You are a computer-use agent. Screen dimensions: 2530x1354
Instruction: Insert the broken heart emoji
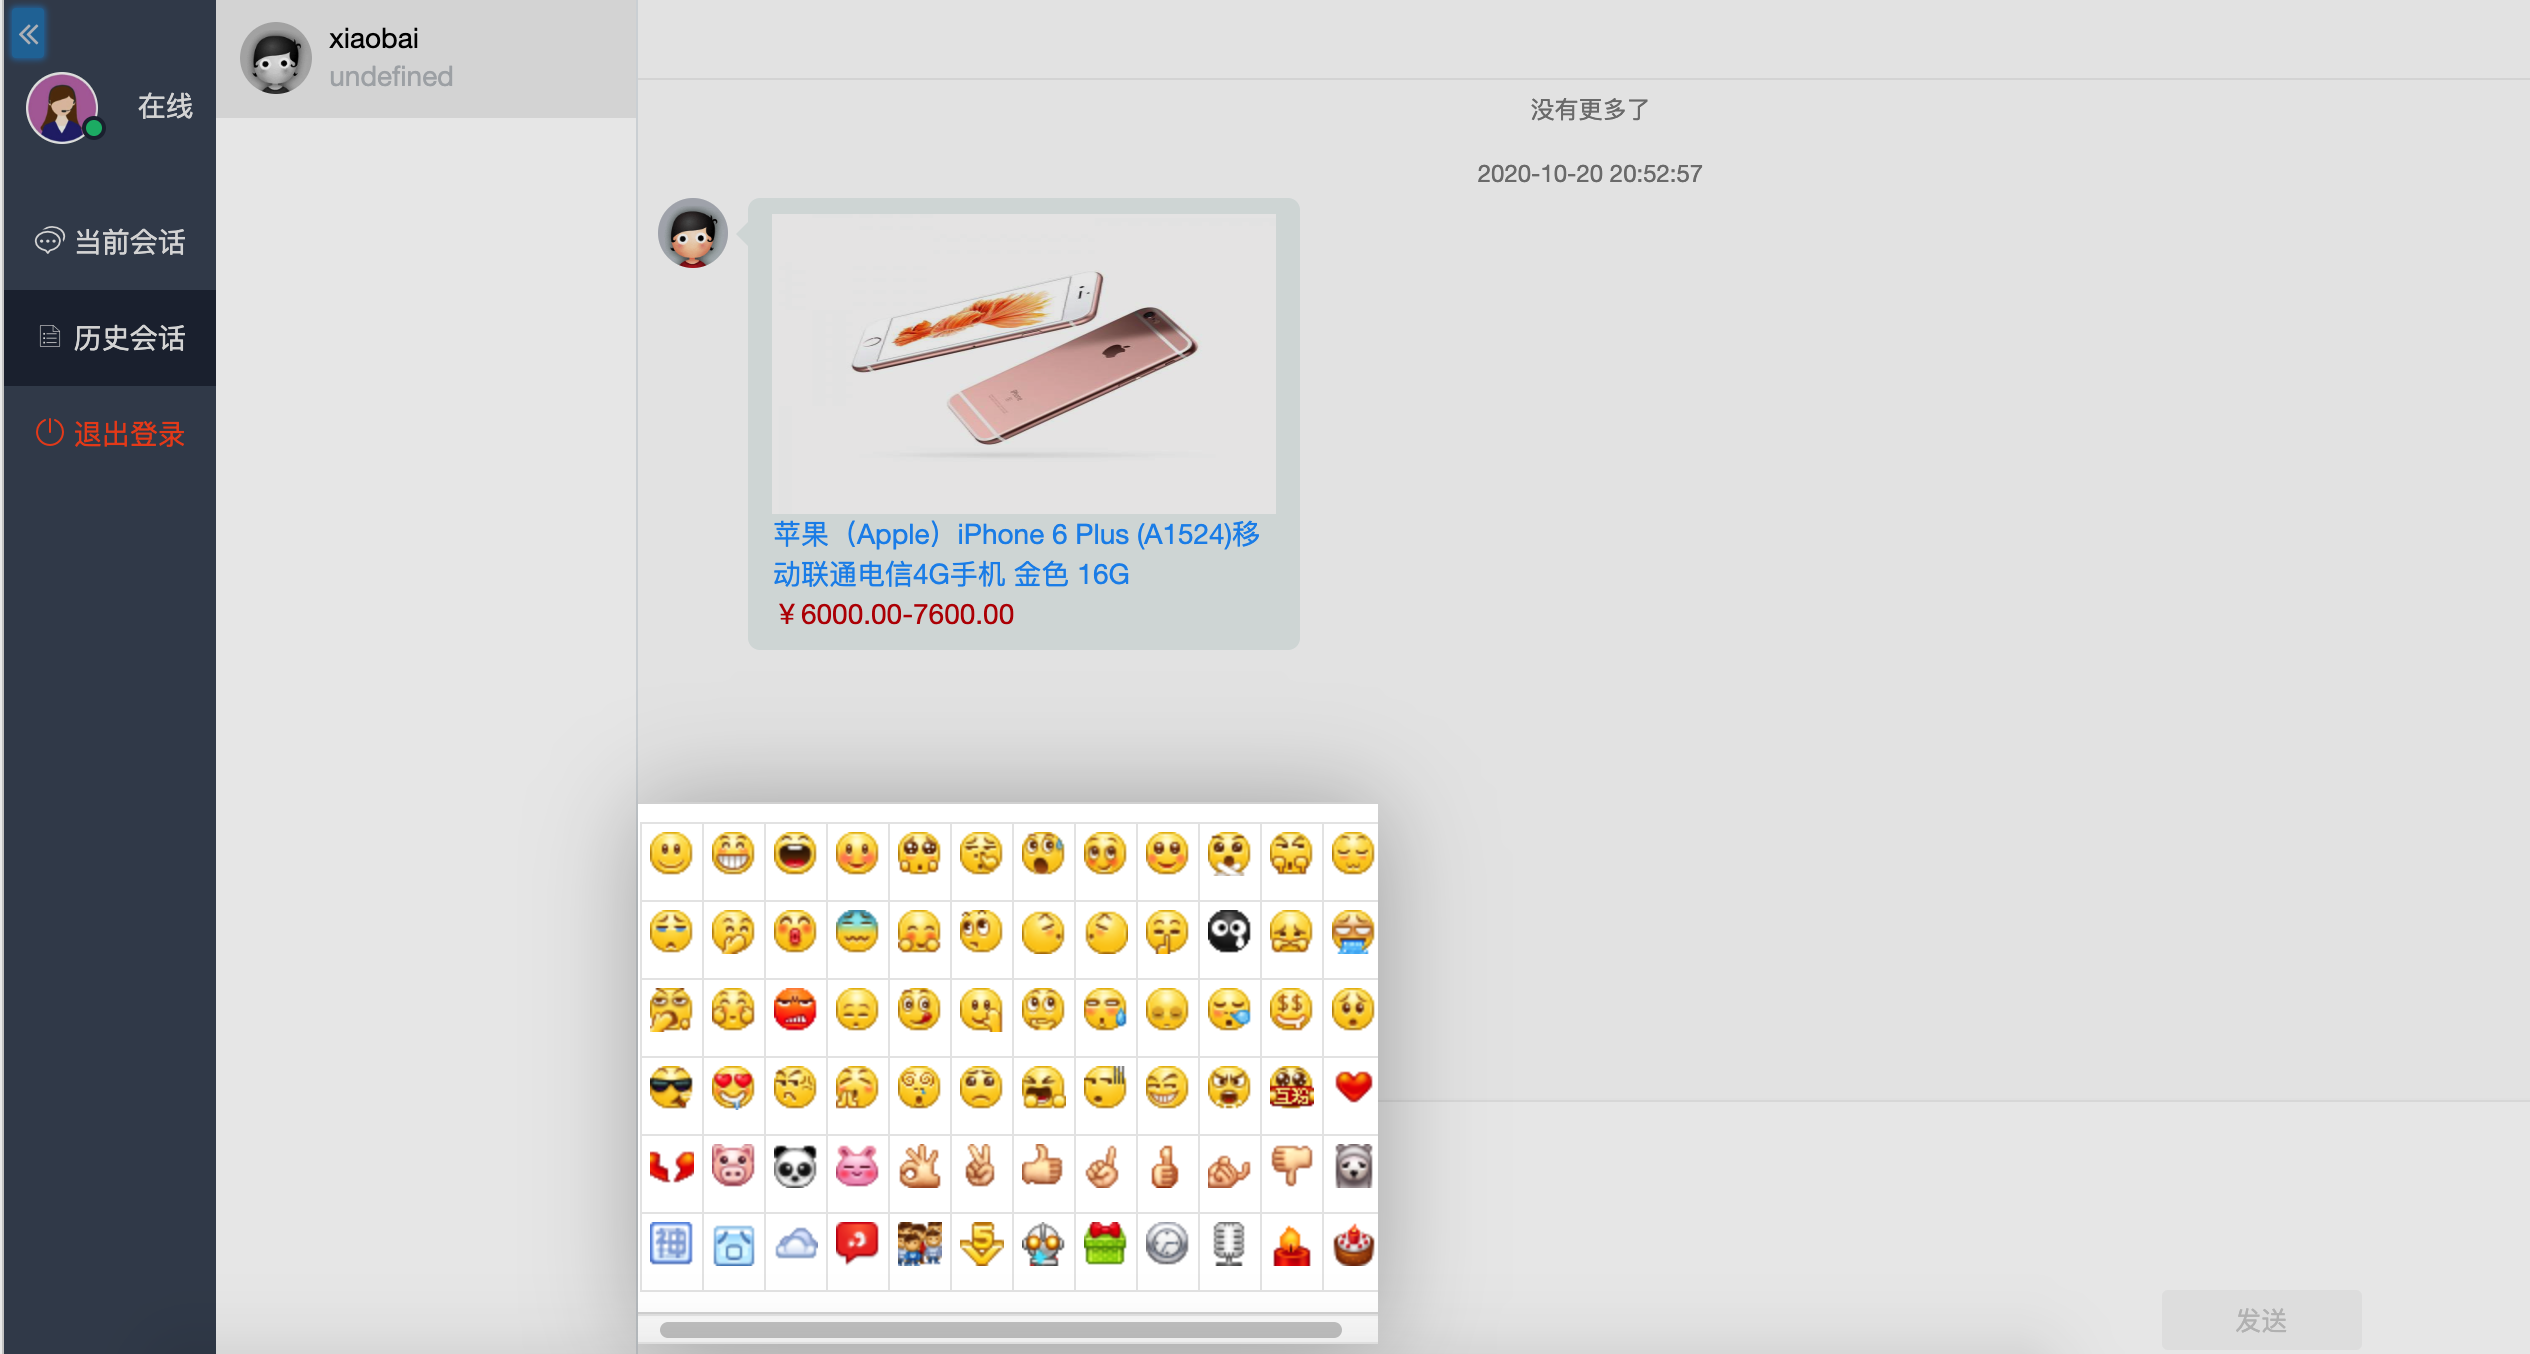click(671, 1165)
